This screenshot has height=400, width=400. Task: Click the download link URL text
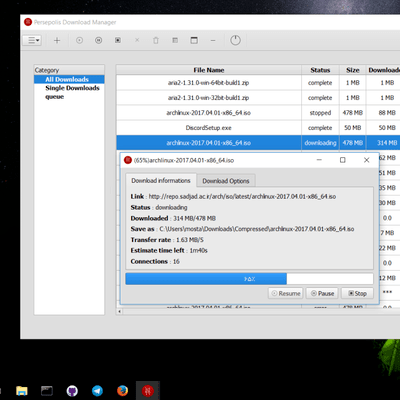[x=242, y=196]
